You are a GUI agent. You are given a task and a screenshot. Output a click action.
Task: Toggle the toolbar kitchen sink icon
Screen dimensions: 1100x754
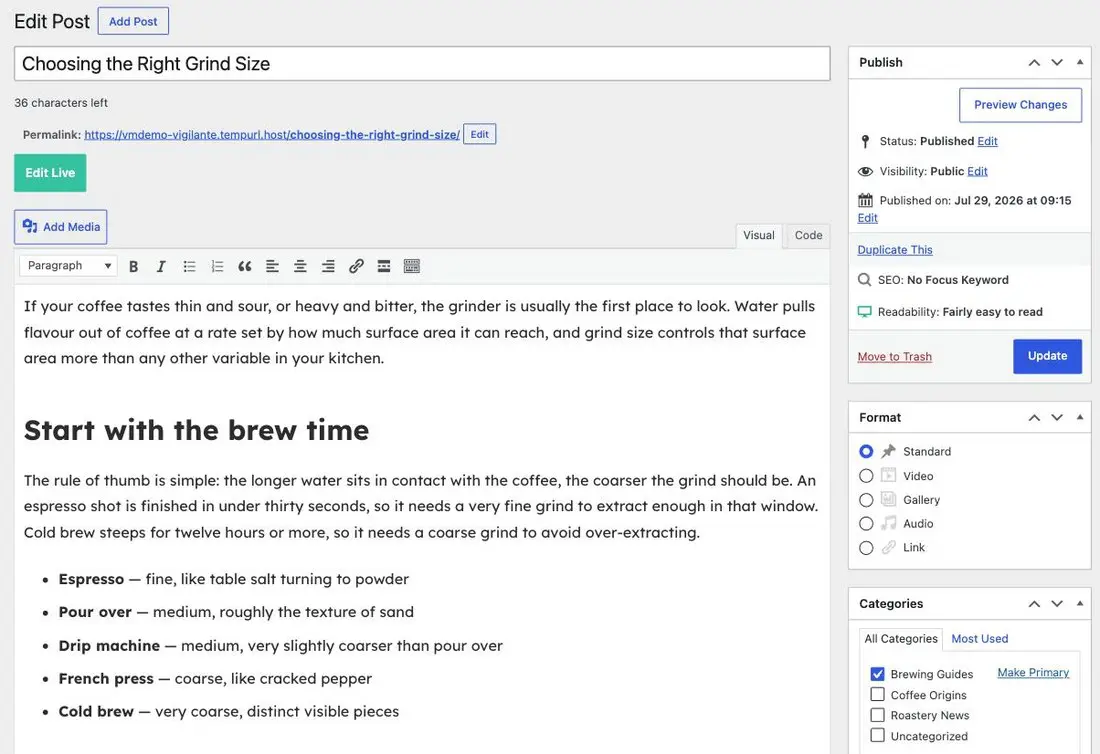click(x=412, y=267)
